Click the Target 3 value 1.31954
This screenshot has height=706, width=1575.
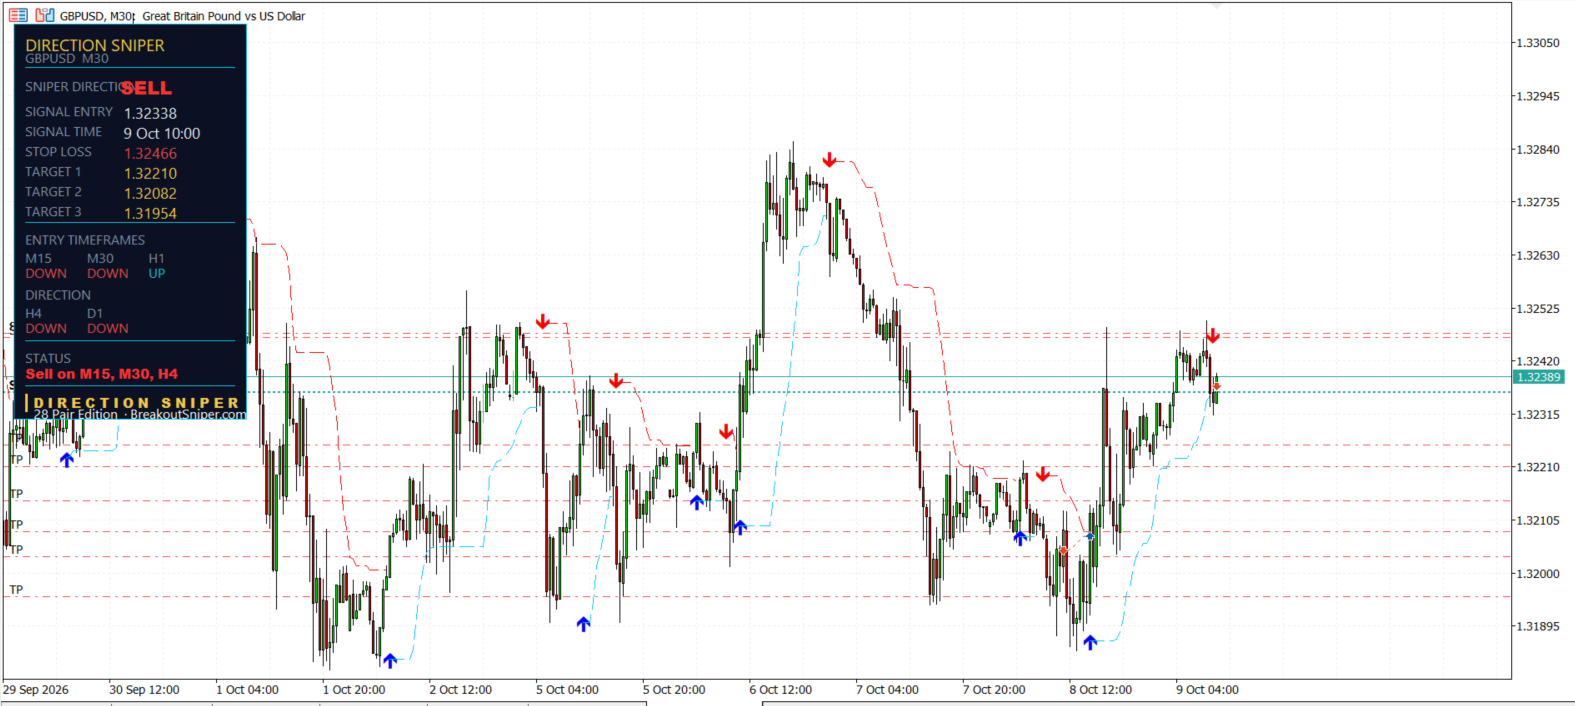pyautogui.click(x=150, y=213)
